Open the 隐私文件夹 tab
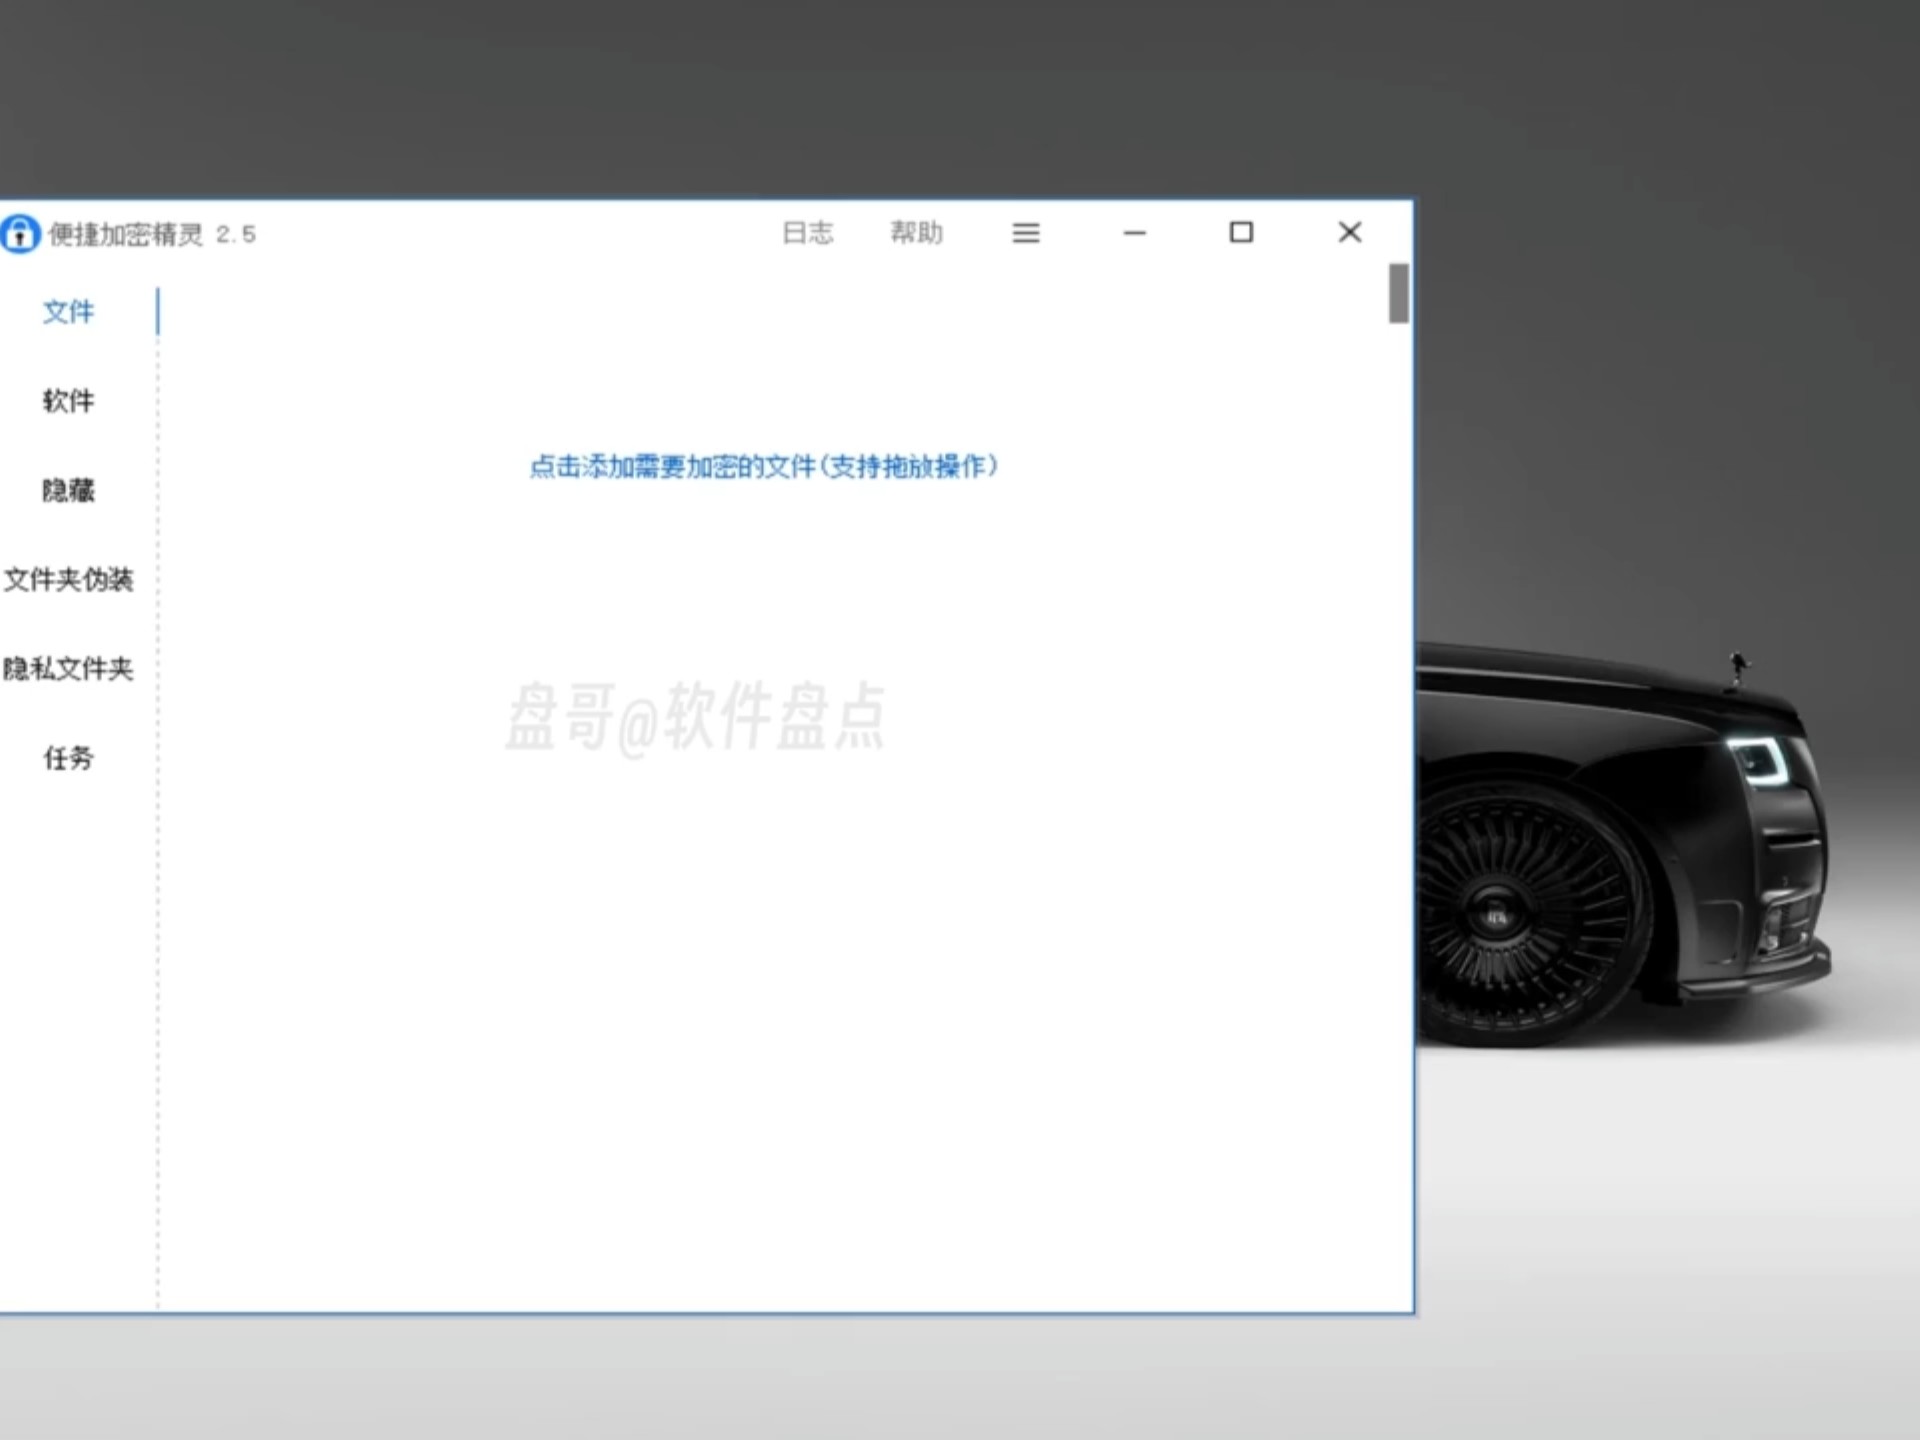 click(x=68, y=668)
